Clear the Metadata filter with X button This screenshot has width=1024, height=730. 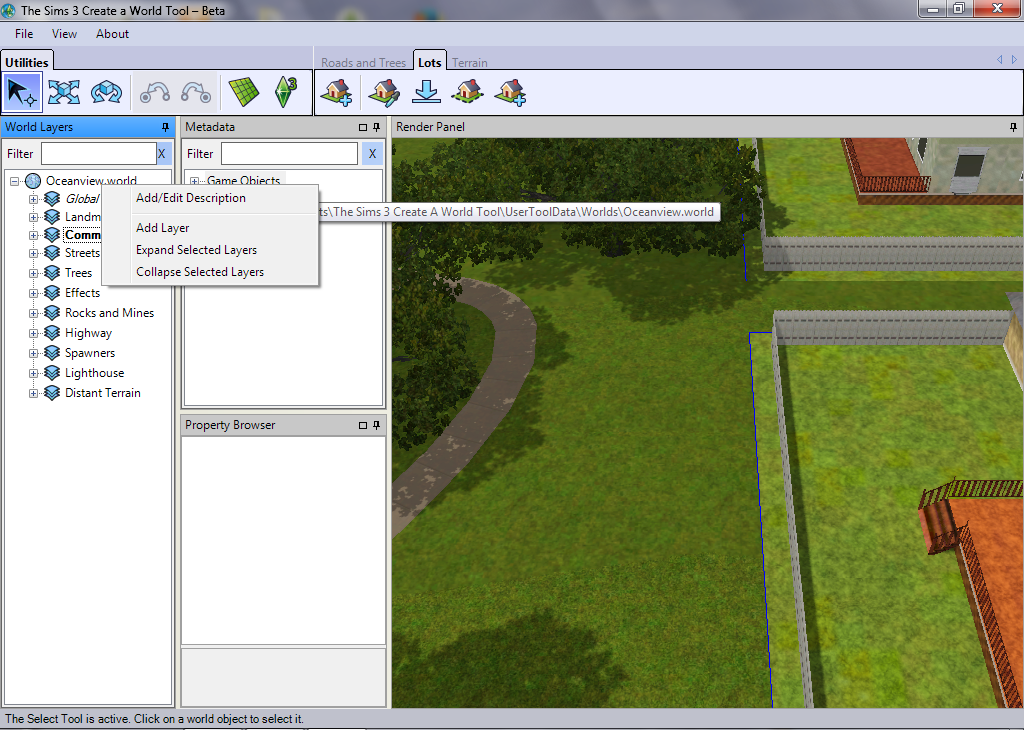[372, 154]
